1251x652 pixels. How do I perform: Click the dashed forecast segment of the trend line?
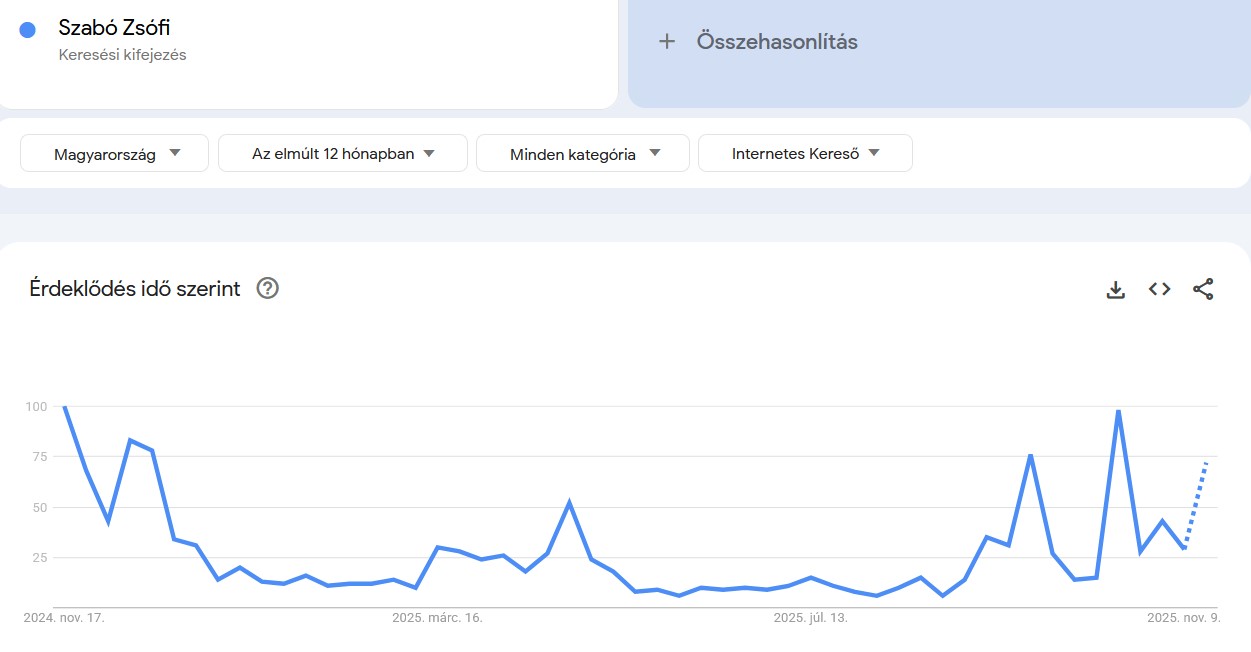pyautogui.click(x=1196, y=505)
